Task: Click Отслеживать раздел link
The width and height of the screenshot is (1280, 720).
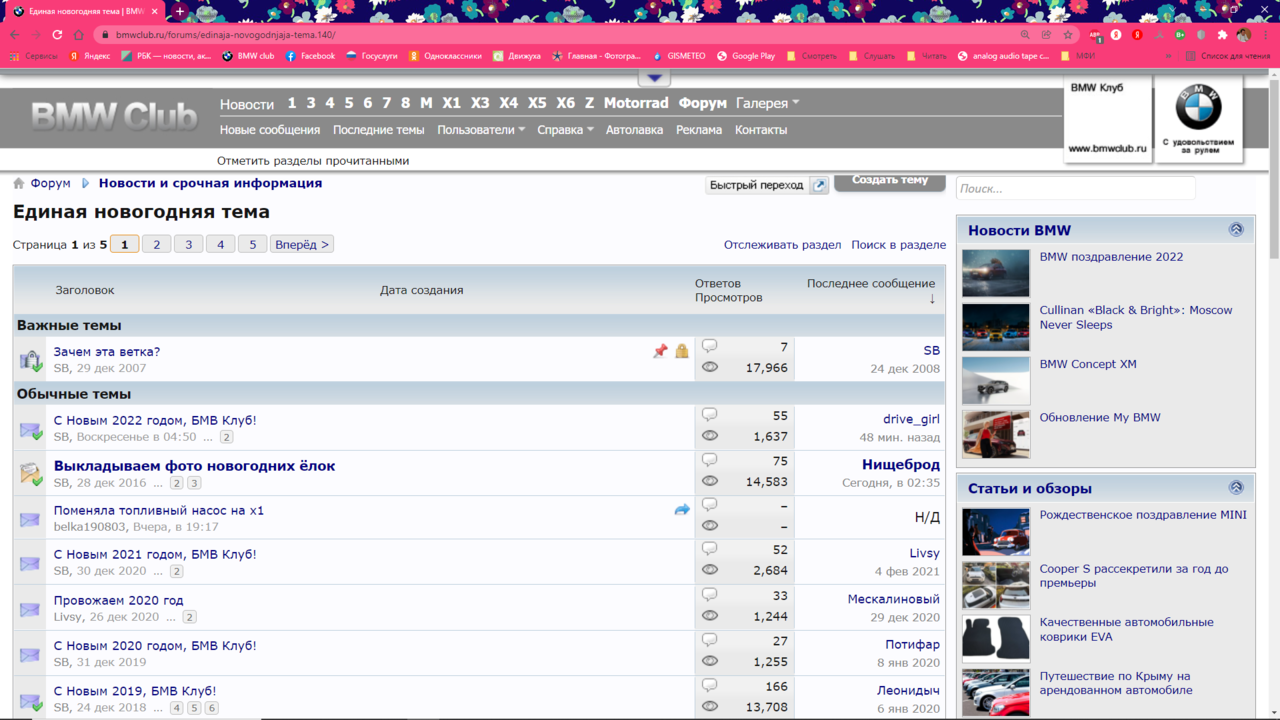Action: click(x=782, y=244)
